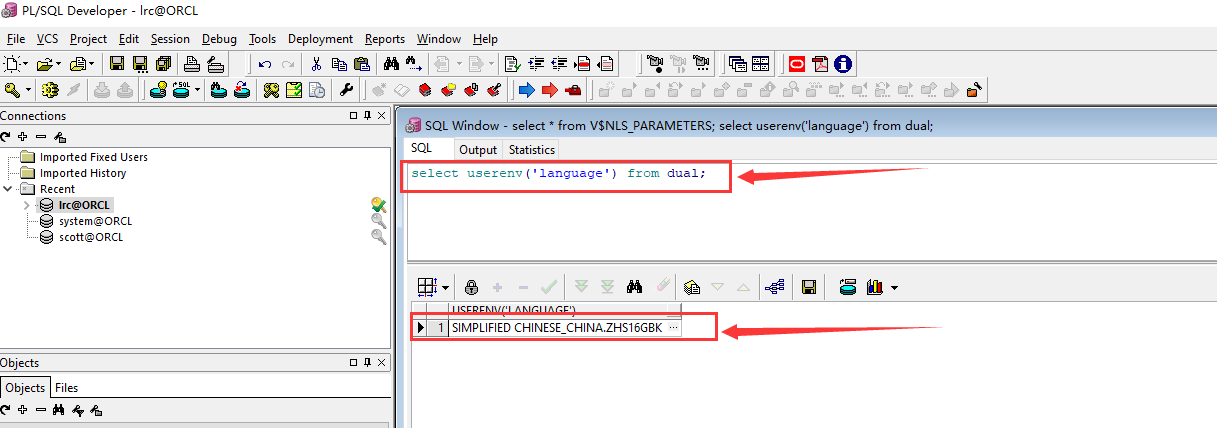Toggle the result grid lock icon
This screenshot has height=428, width=1217.
471,287
